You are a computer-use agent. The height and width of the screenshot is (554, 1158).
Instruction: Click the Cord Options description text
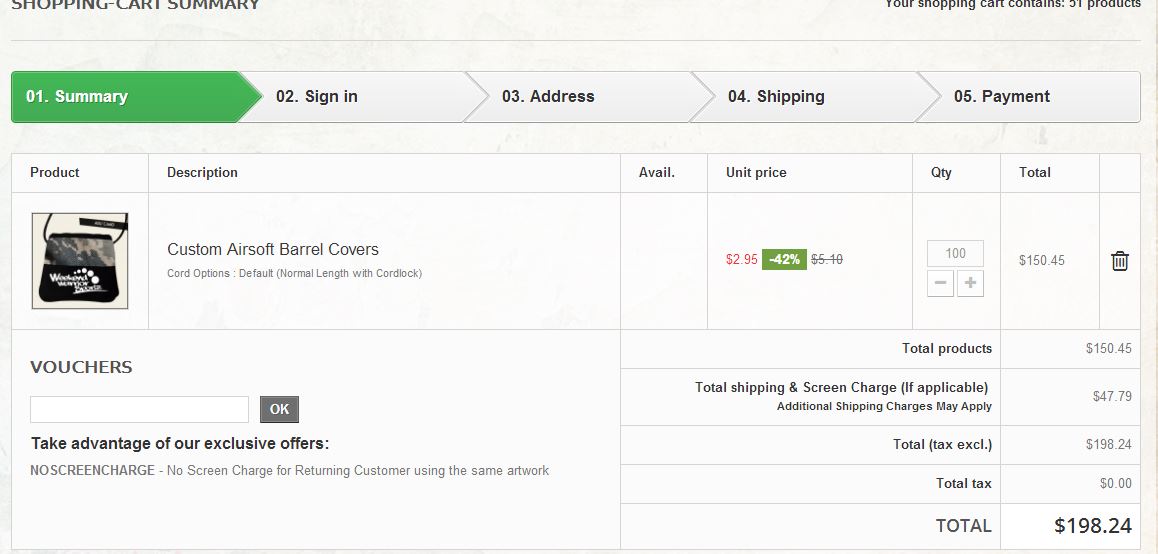(x=294, y=273)
